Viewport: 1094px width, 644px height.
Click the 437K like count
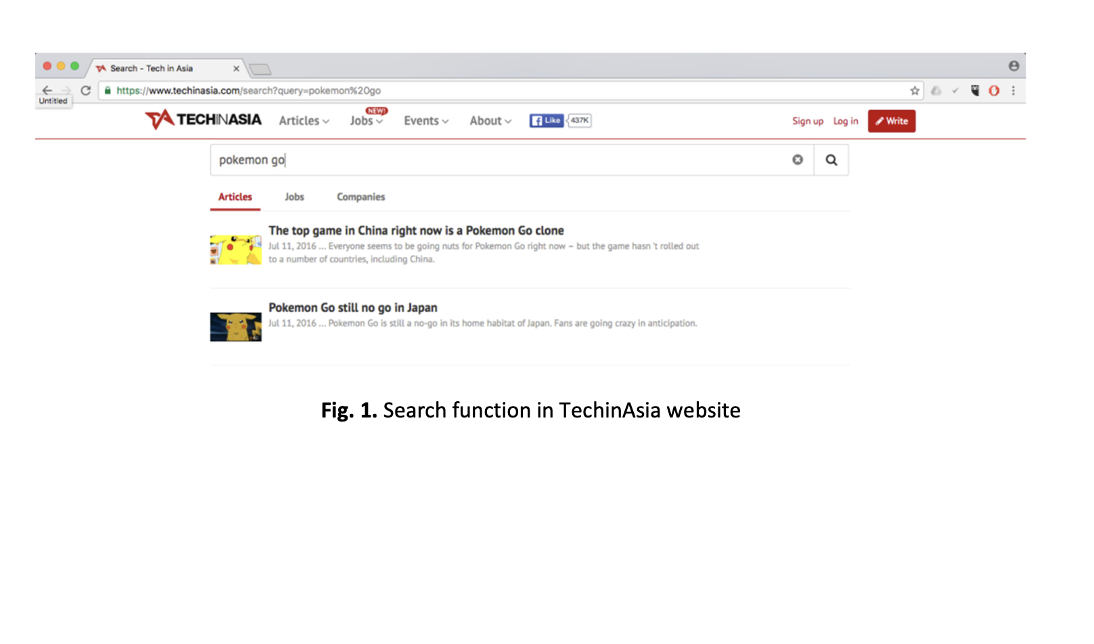click(579, 121)
